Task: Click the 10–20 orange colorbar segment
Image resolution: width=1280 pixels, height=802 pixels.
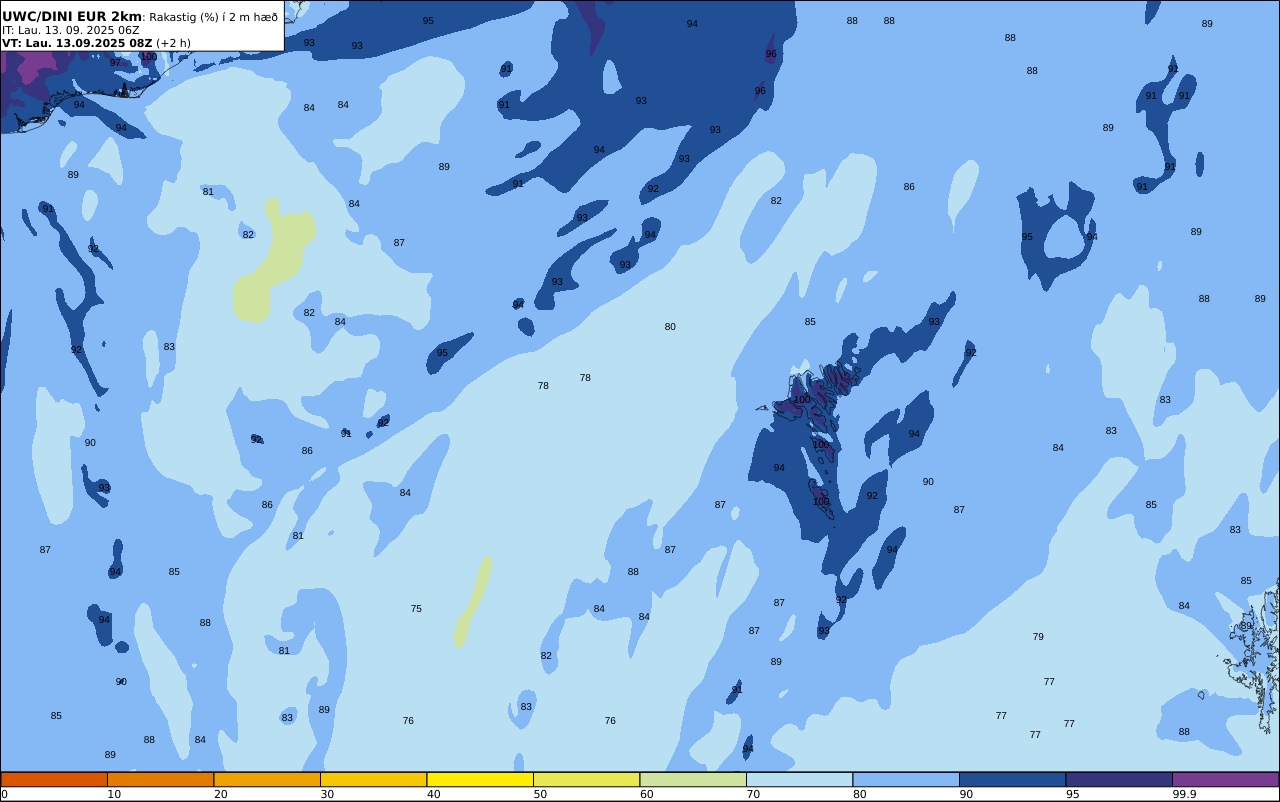Action: click(160, 779)
